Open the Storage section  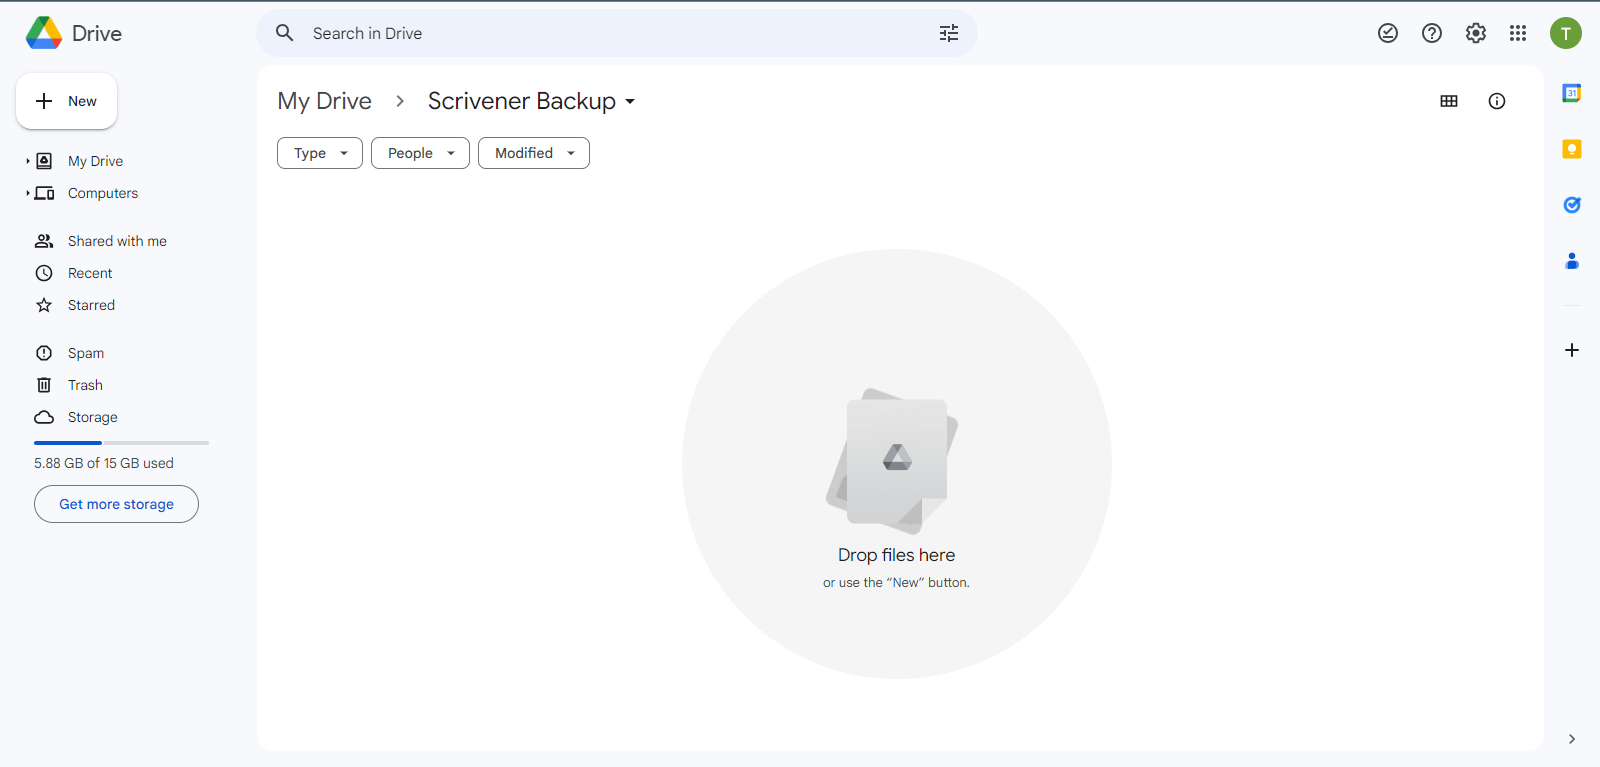pyautogui.click(x=93, y=417)
